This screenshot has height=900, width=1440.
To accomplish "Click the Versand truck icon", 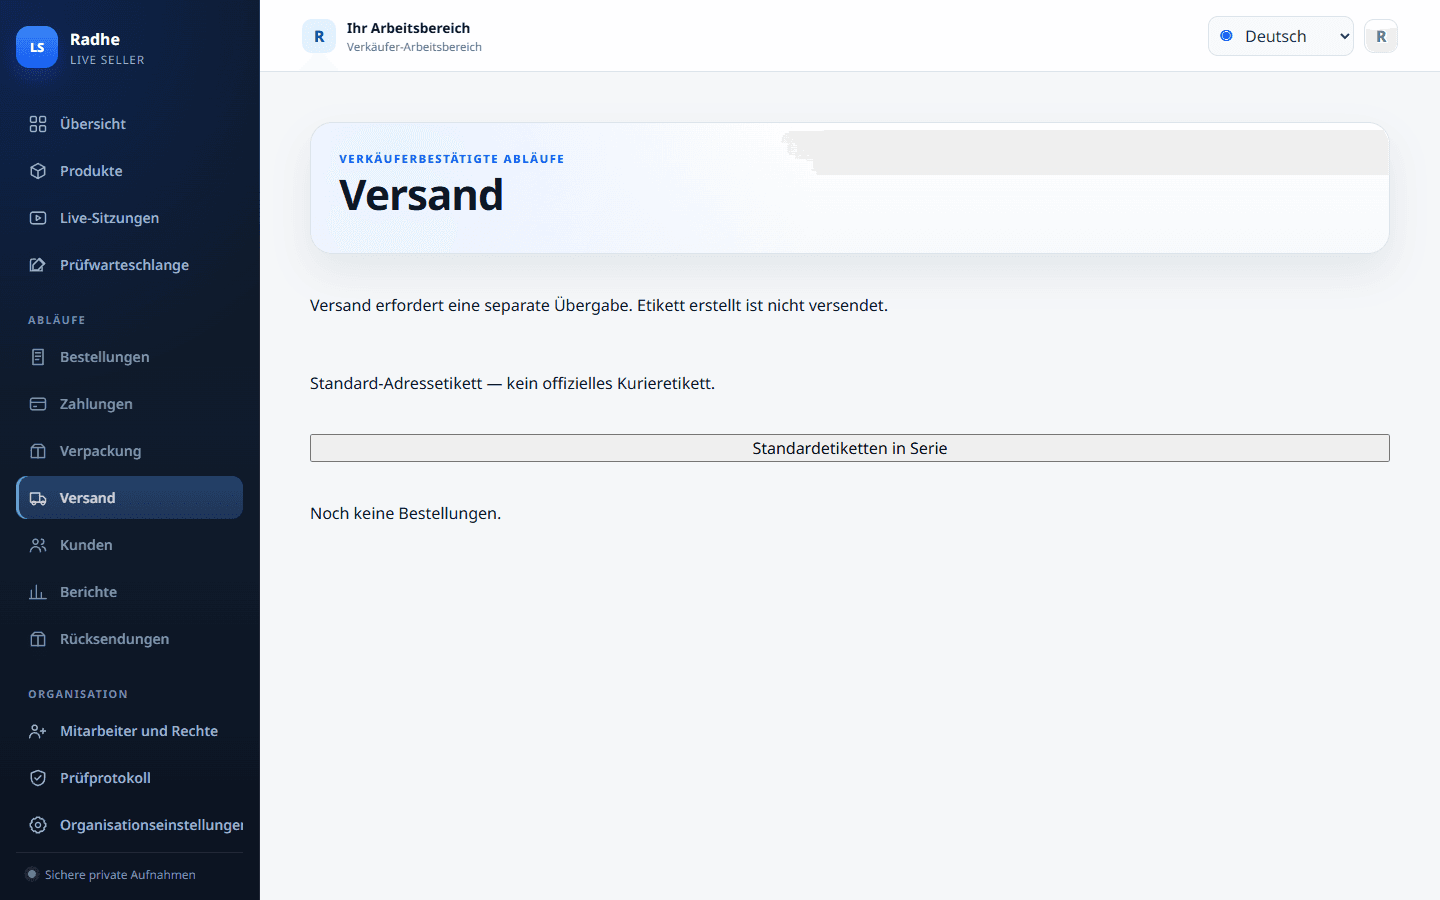I will [38, 498].
